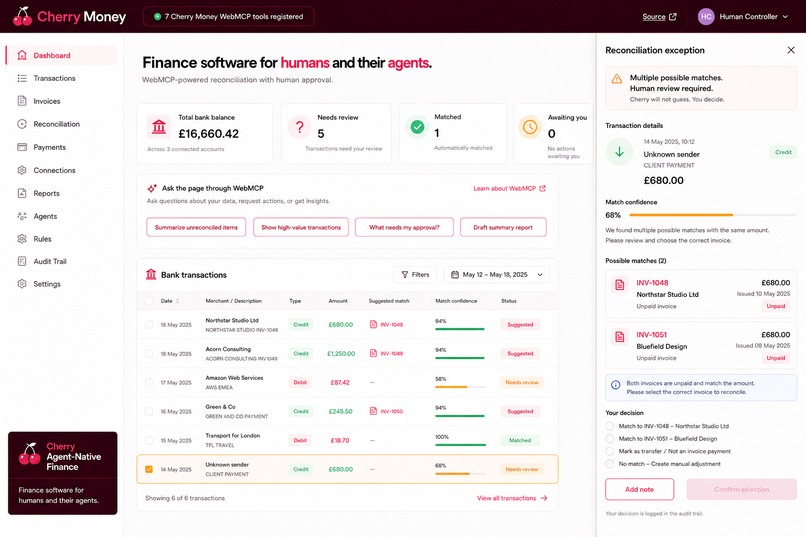This screenshot has width=806, height=537.
Task: Select No match – Create manual adjustment radio
Action: [x=610, y=464]
